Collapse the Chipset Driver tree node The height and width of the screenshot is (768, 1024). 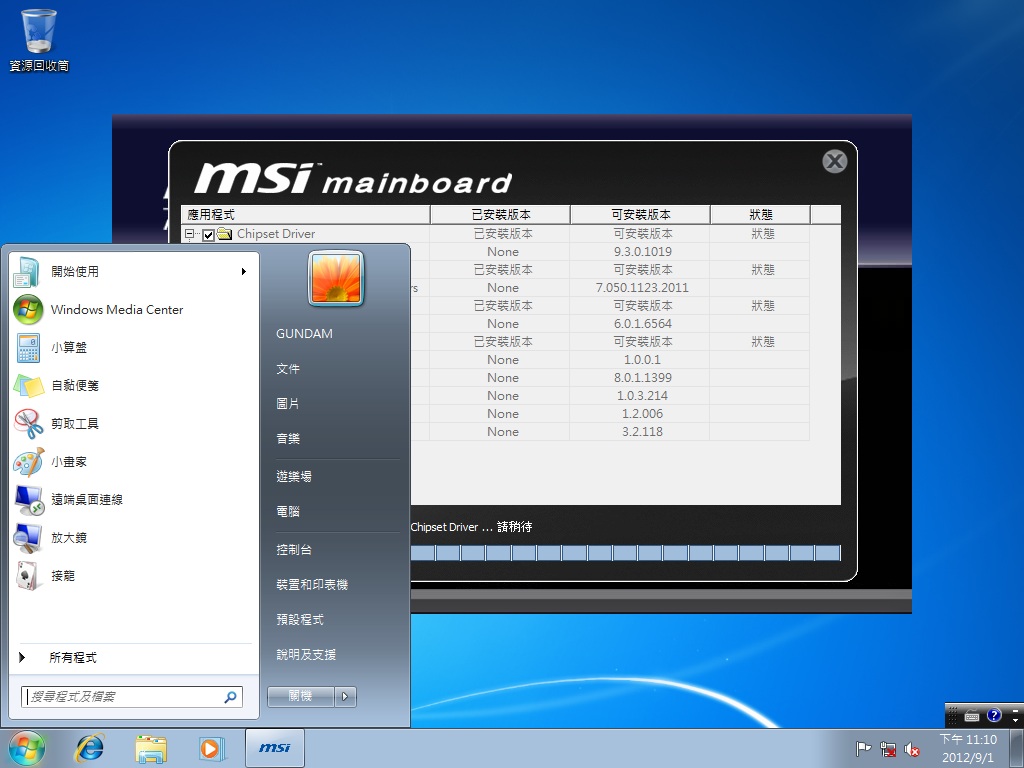[x=189, y=234]
